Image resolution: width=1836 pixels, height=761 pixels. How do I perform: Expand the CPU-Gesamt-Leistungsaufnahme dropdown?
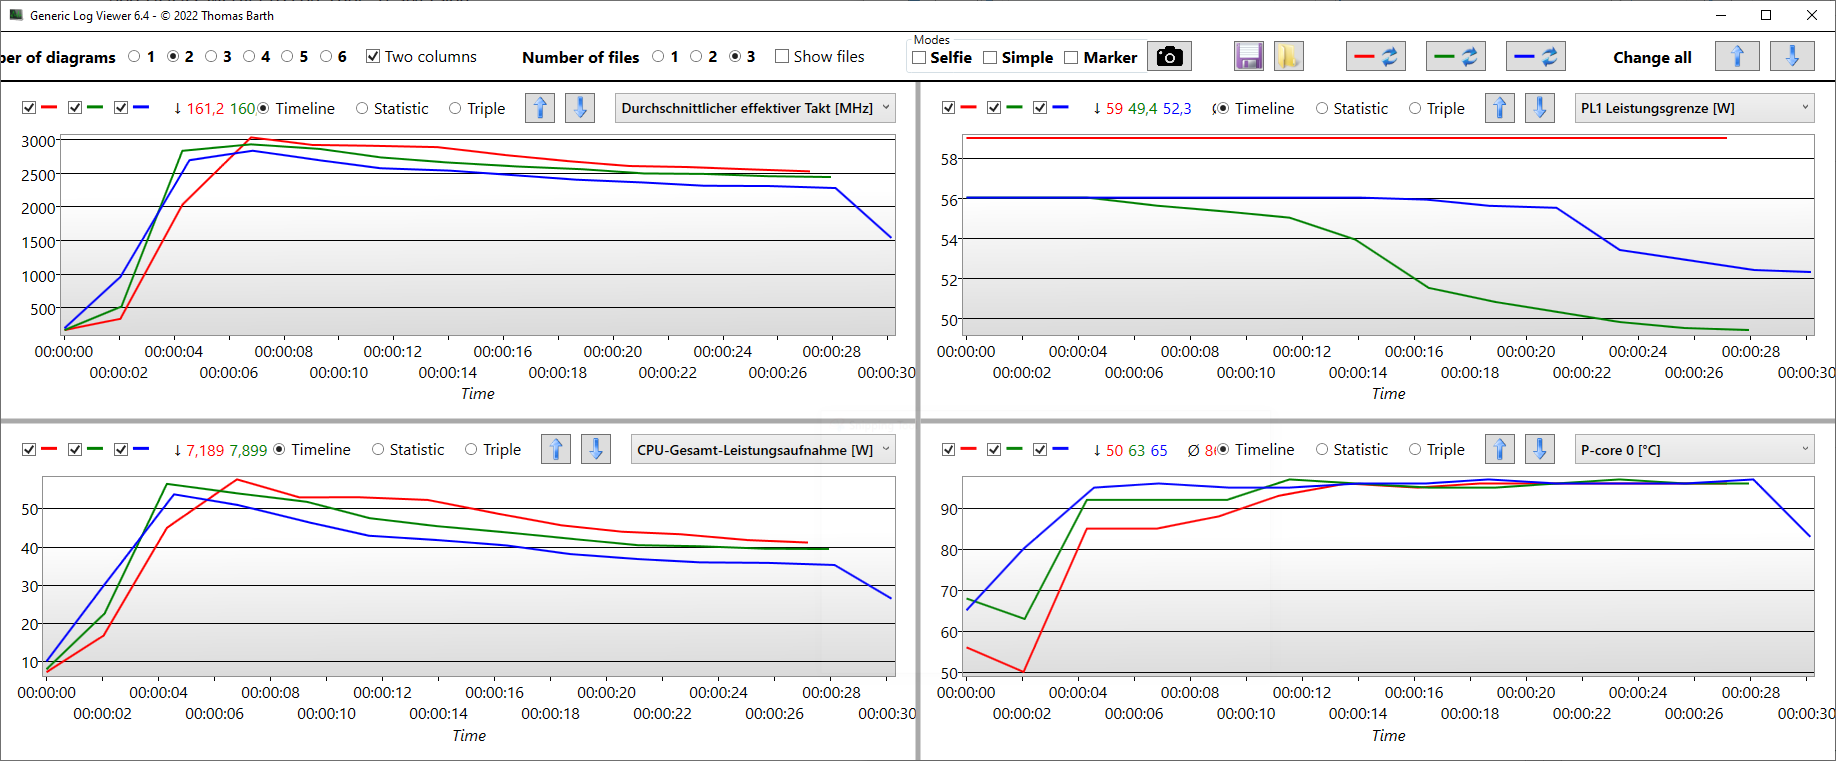pyautogui.click(x=762, y=450)
